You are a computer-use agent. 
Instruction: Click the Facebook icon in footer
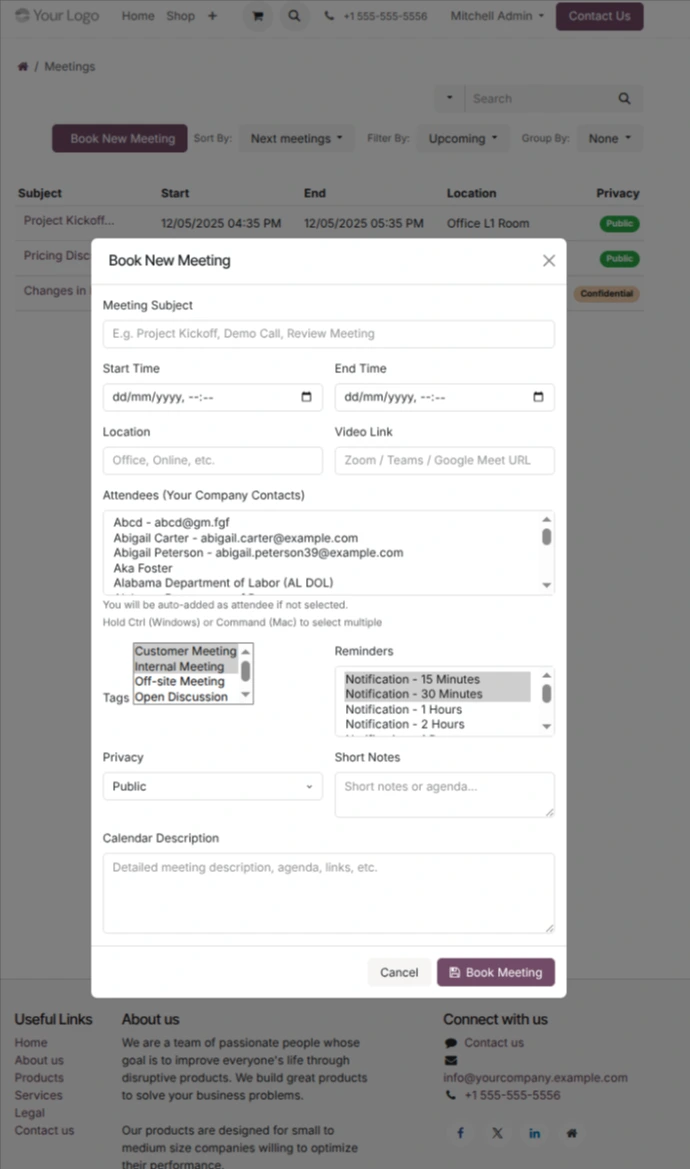tap(461, 1133)
